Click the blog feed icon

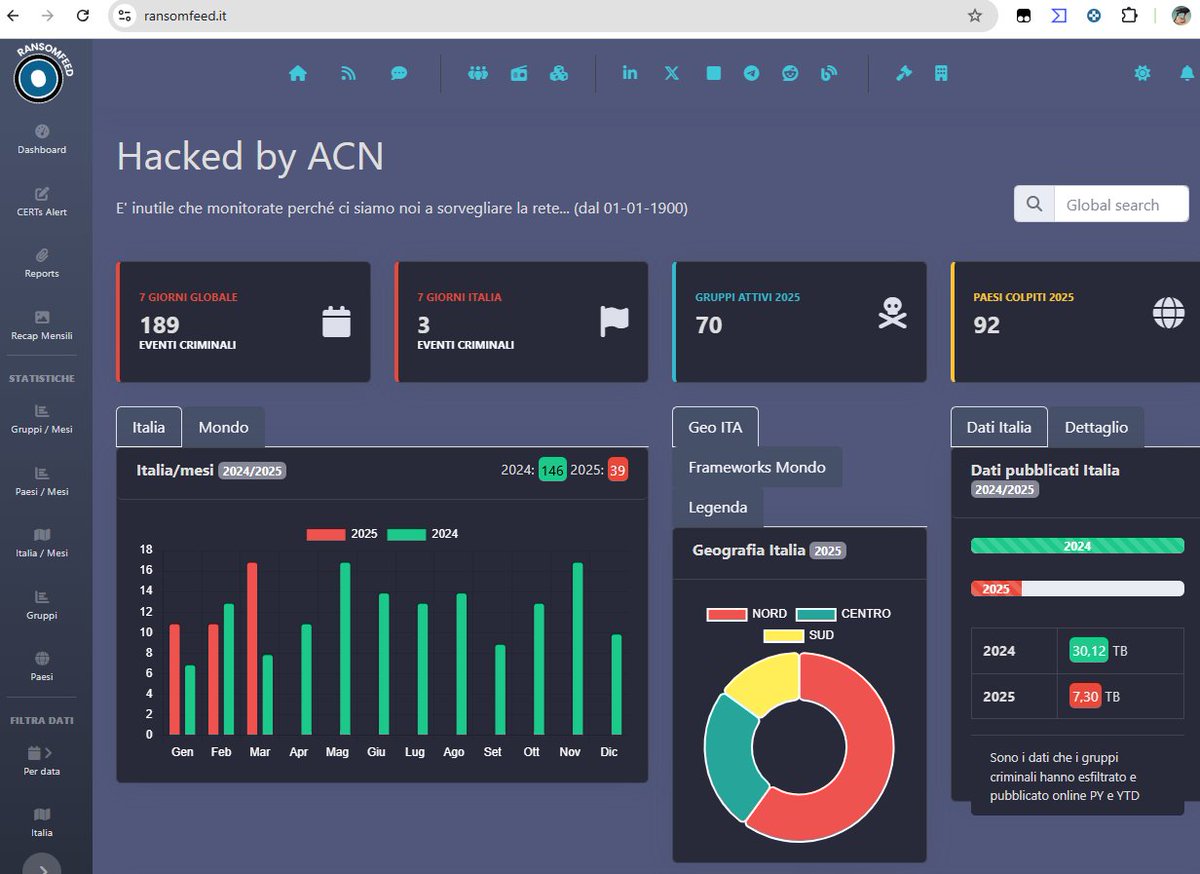click(x=829, y=74)
